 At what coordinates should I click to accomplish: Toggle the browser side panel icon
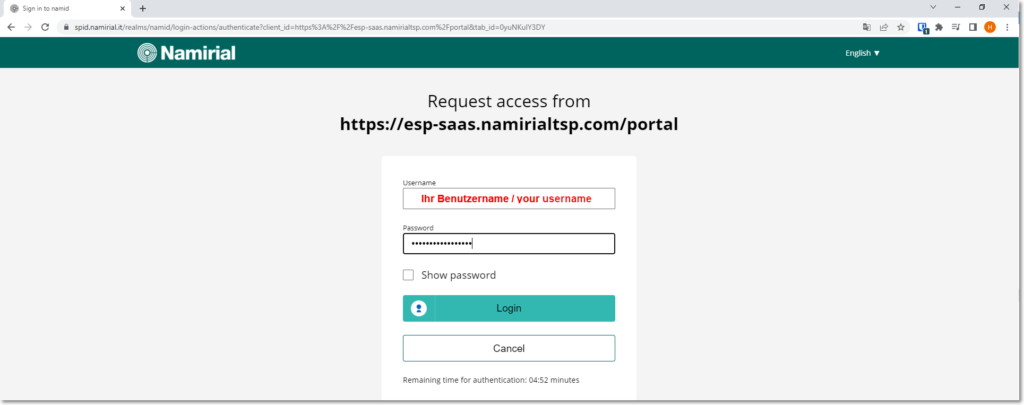(x=972, y=27)
